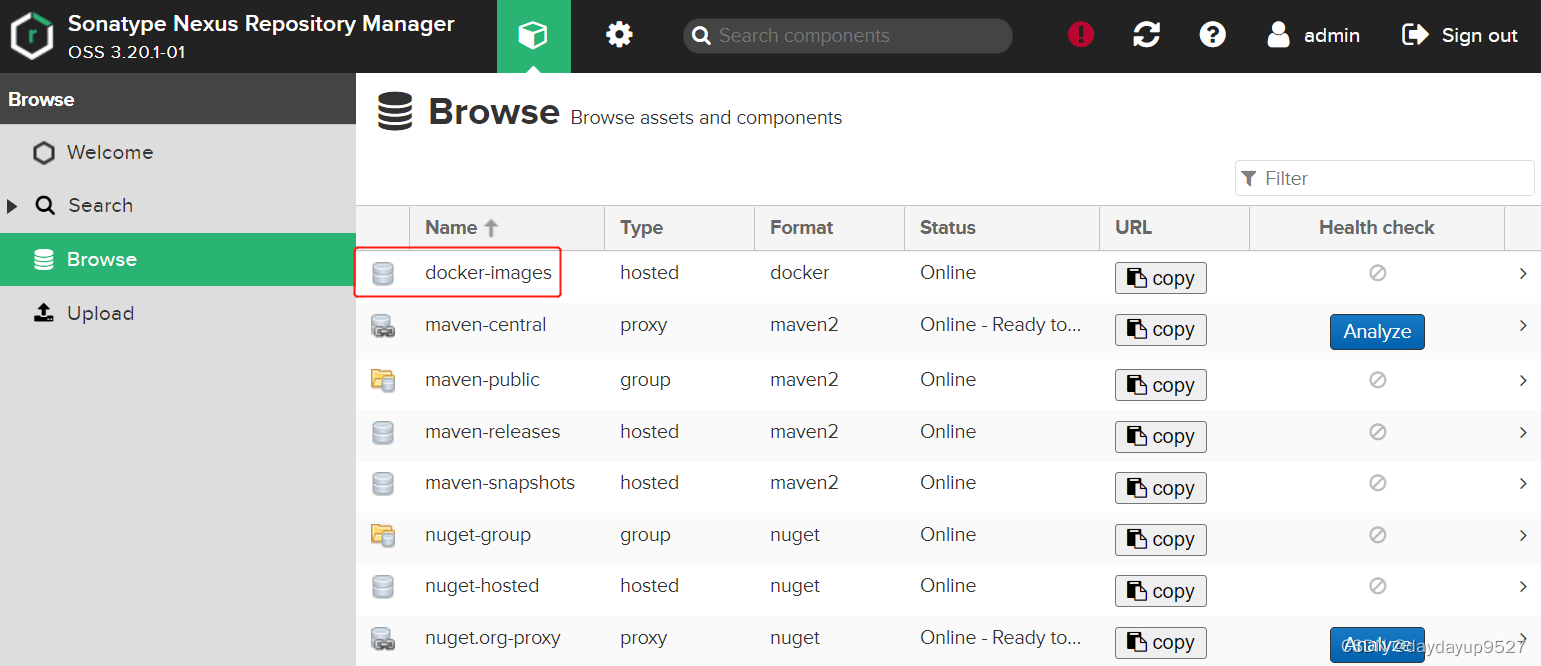Screen dimensions: 1541x666
Task: Click the maven-snapshots repository name
Action: [500, 483]
